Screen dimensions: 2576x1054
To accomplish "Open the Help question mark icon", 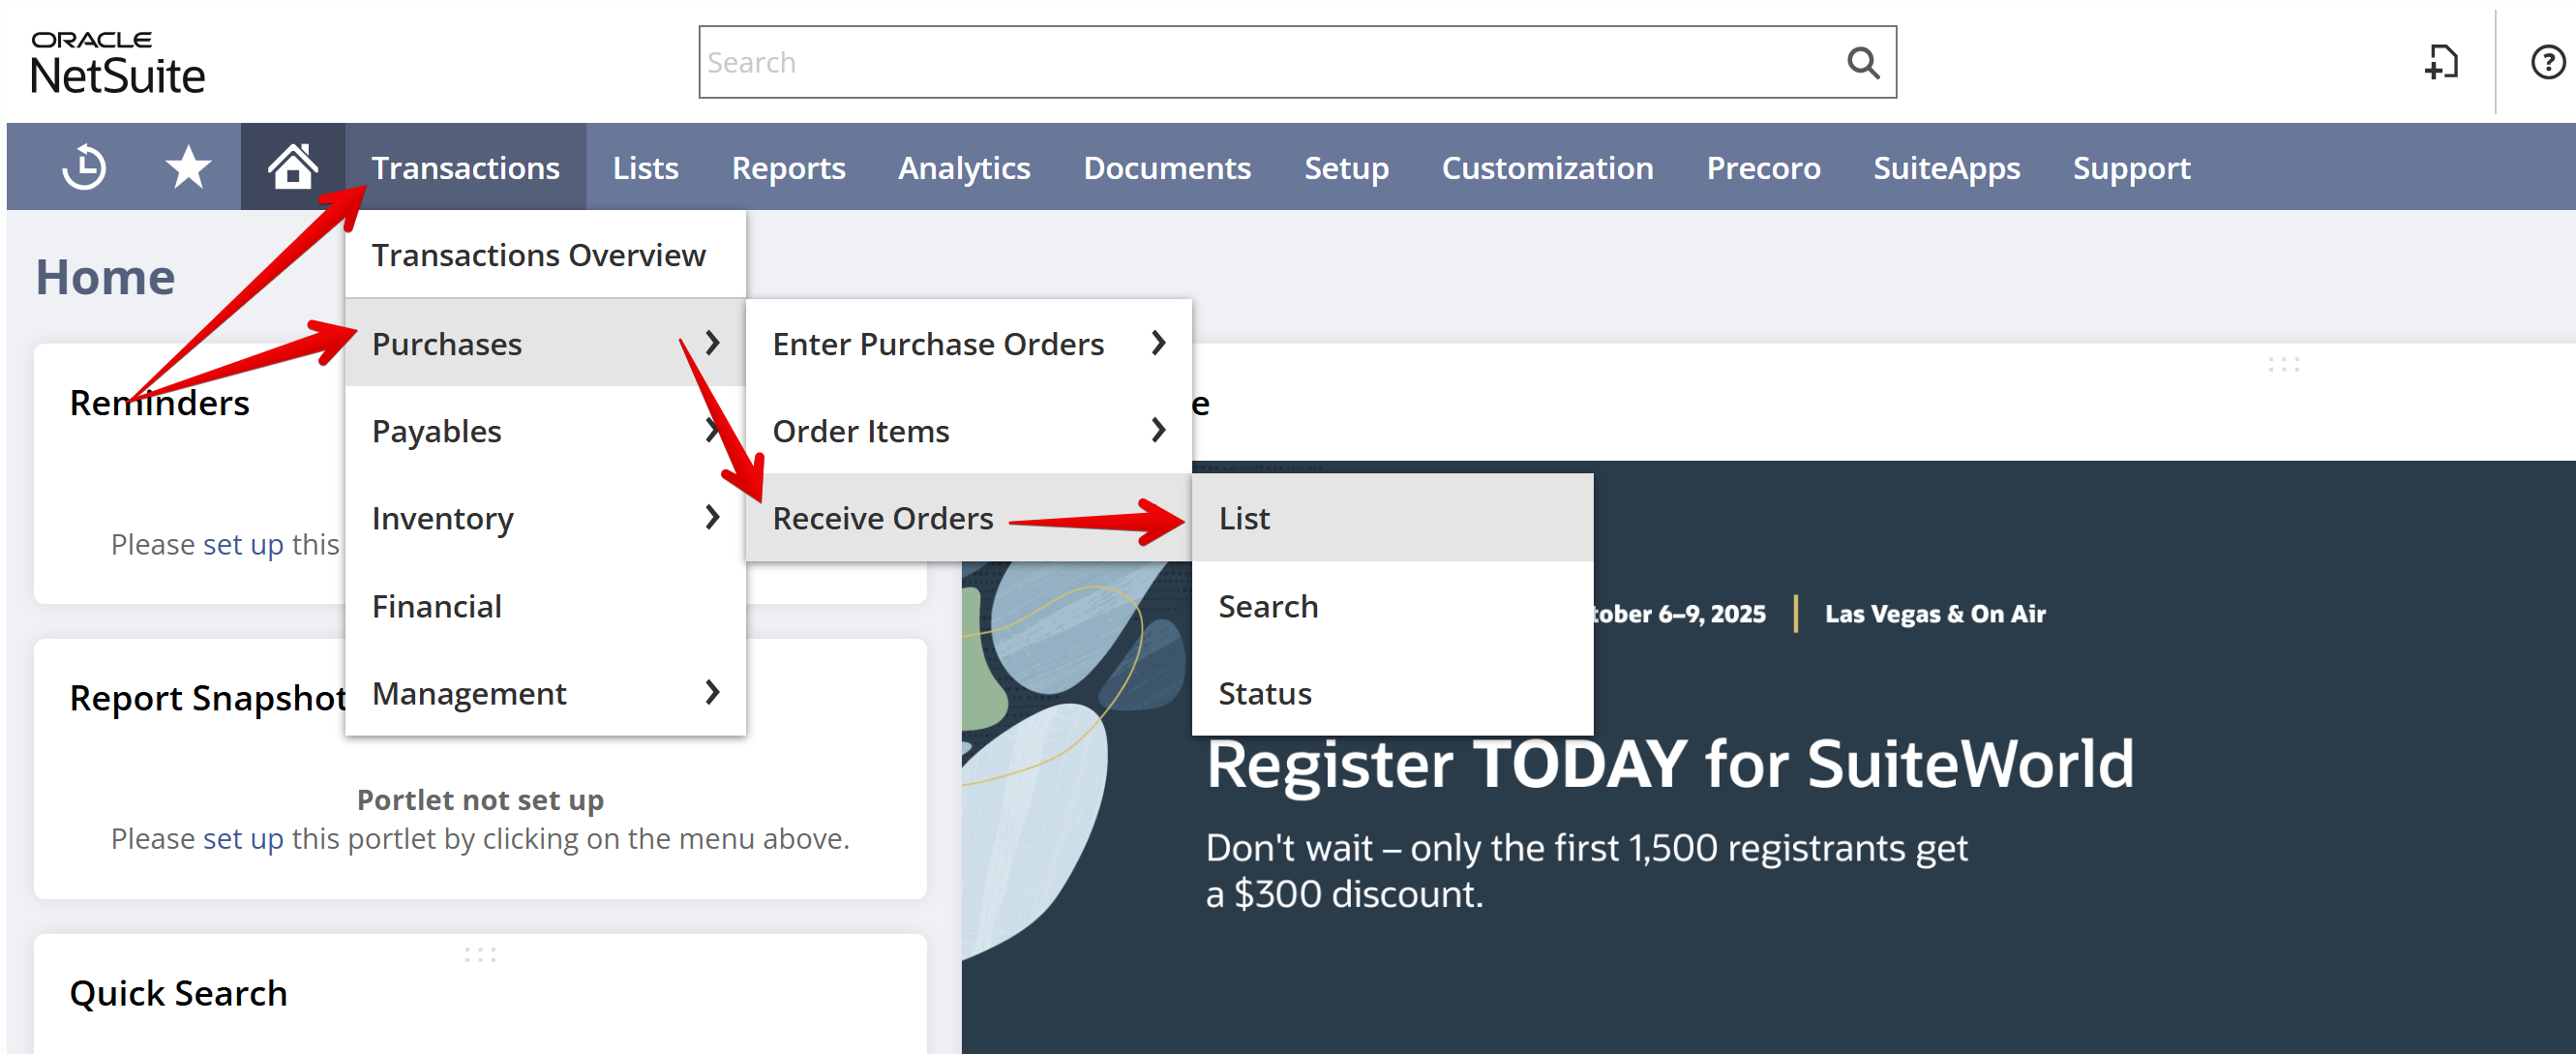I will (2548, 63).
